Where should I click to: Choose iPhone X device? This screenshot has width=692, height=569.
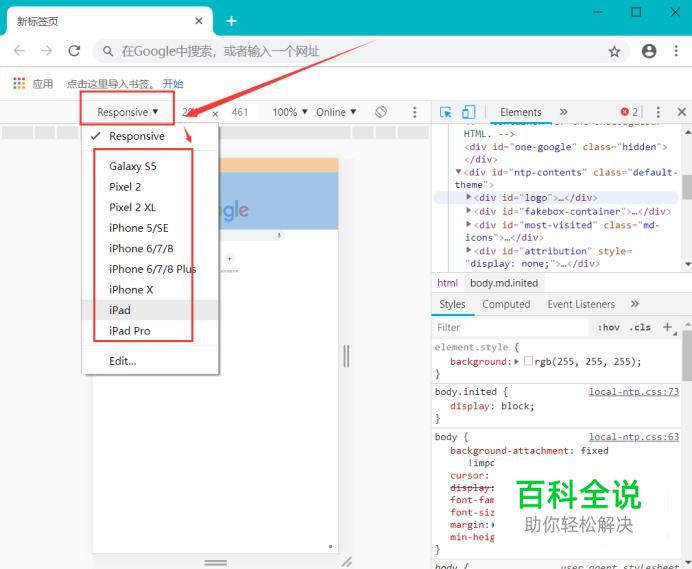(x=150, y=290)
